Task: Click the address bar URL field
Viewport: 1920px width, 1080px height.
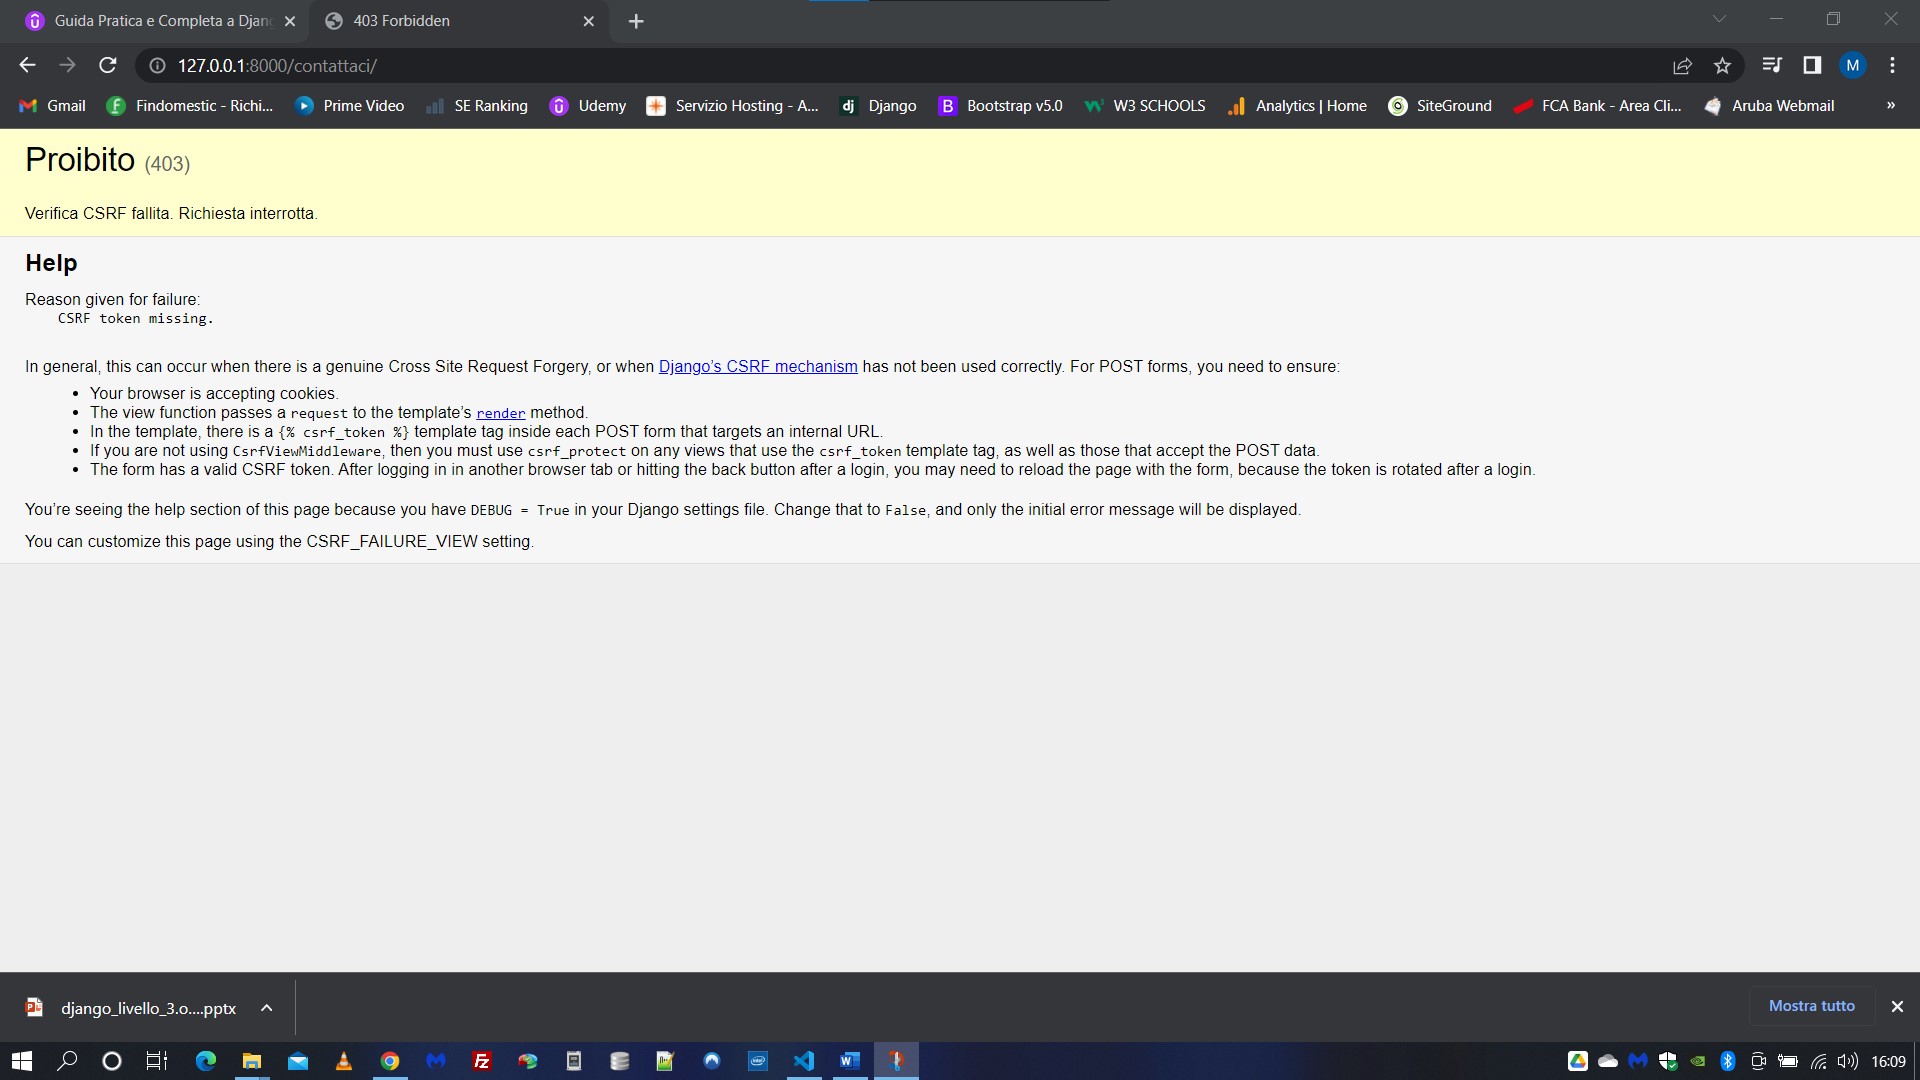Action: (x=900, y=66)
